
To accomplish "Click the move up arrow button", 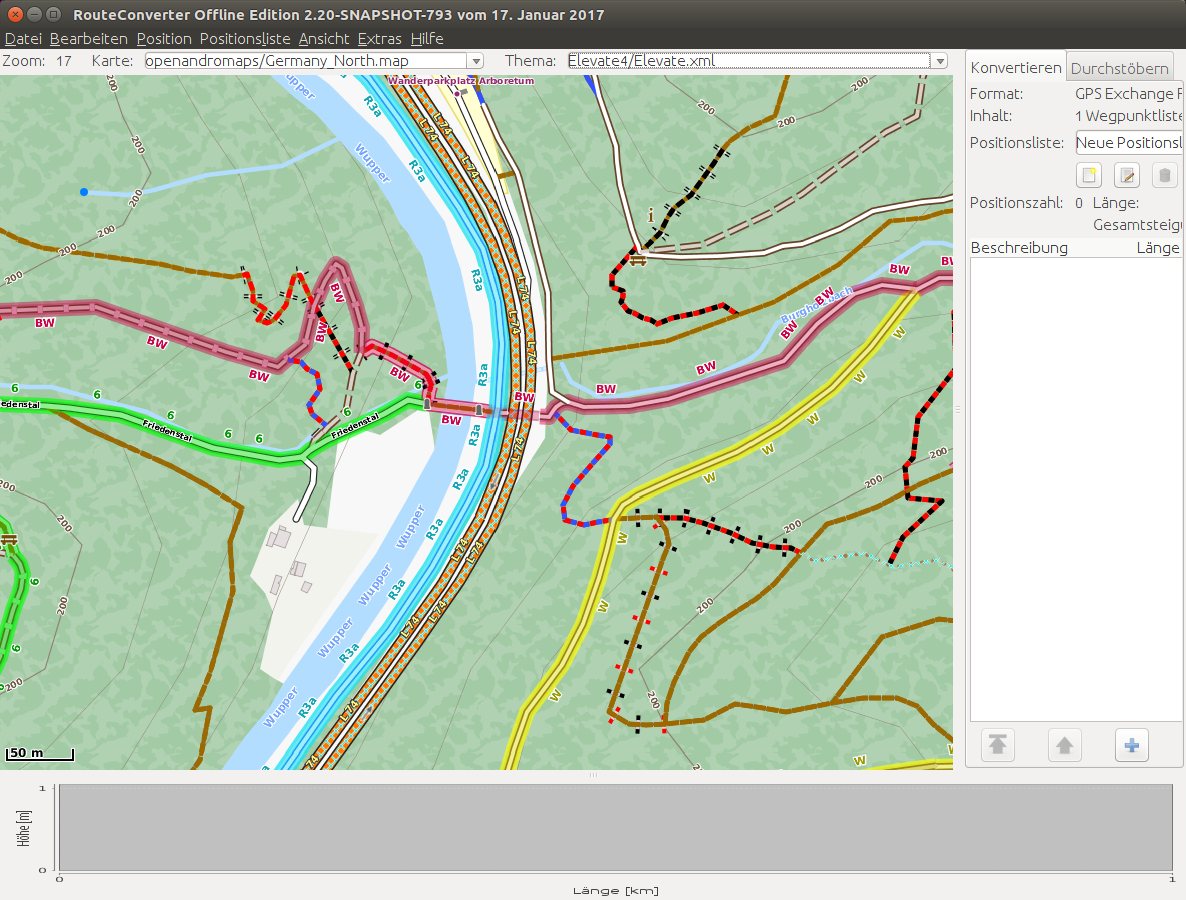I will tap(1065, 745).
